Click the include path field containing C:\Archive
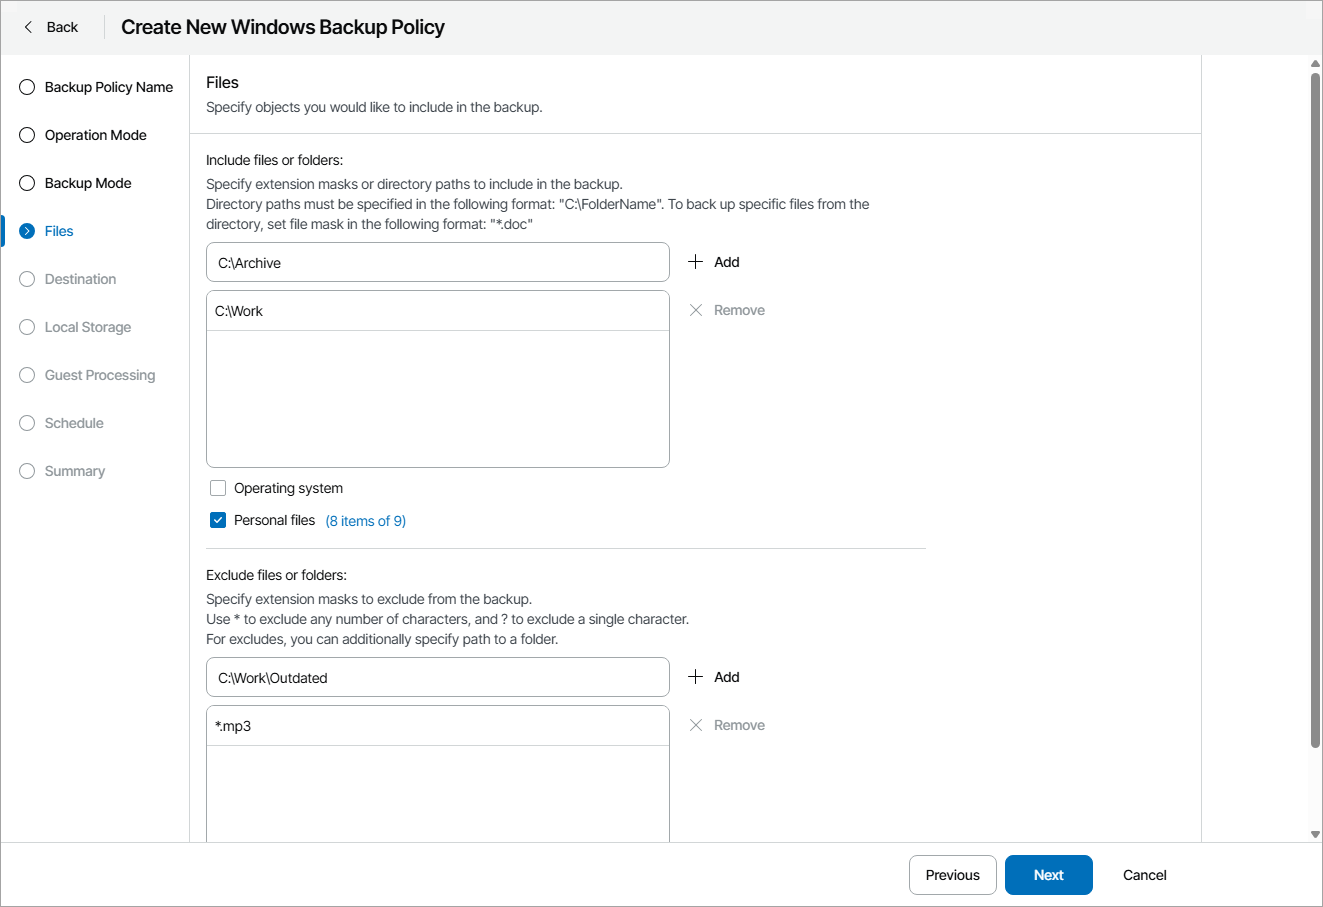 click(x=437, y=263)
